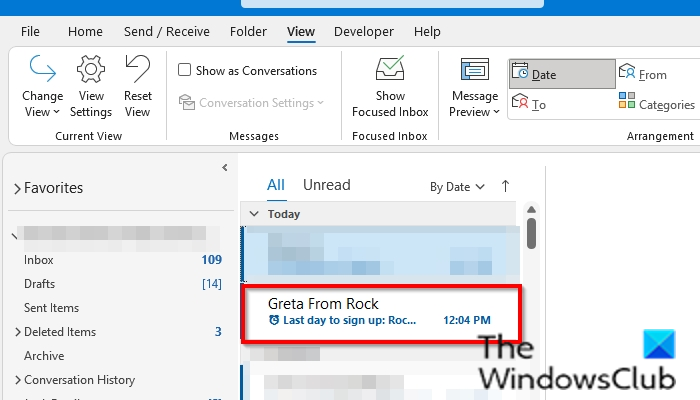Switch to the Developer tab
This screenshot has width=700, height=400.
coord(364,32)
